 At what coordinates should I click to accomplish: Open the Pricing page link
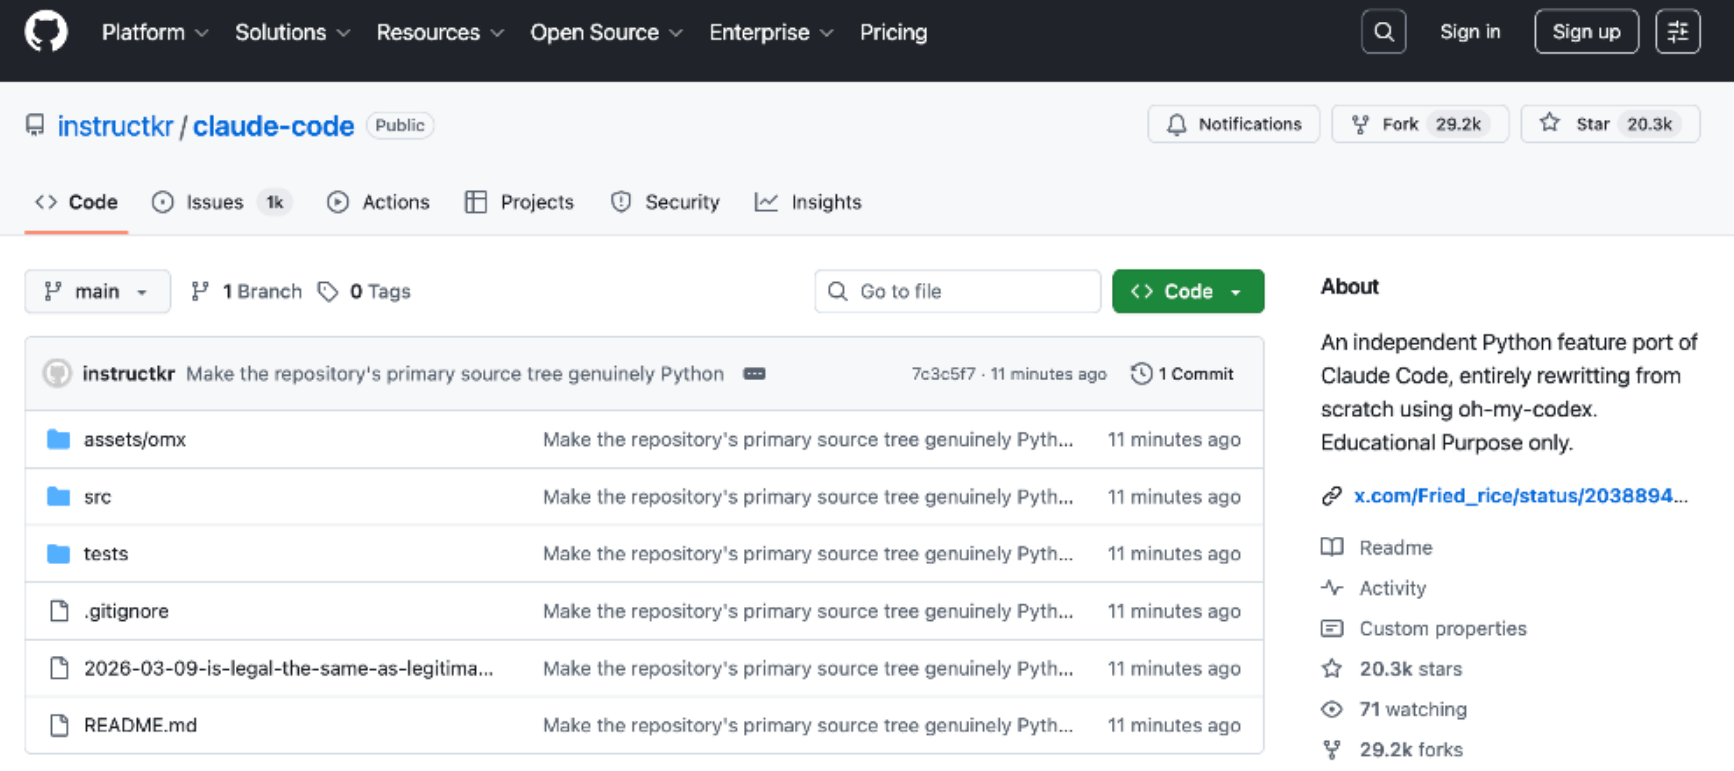(893, 32)
